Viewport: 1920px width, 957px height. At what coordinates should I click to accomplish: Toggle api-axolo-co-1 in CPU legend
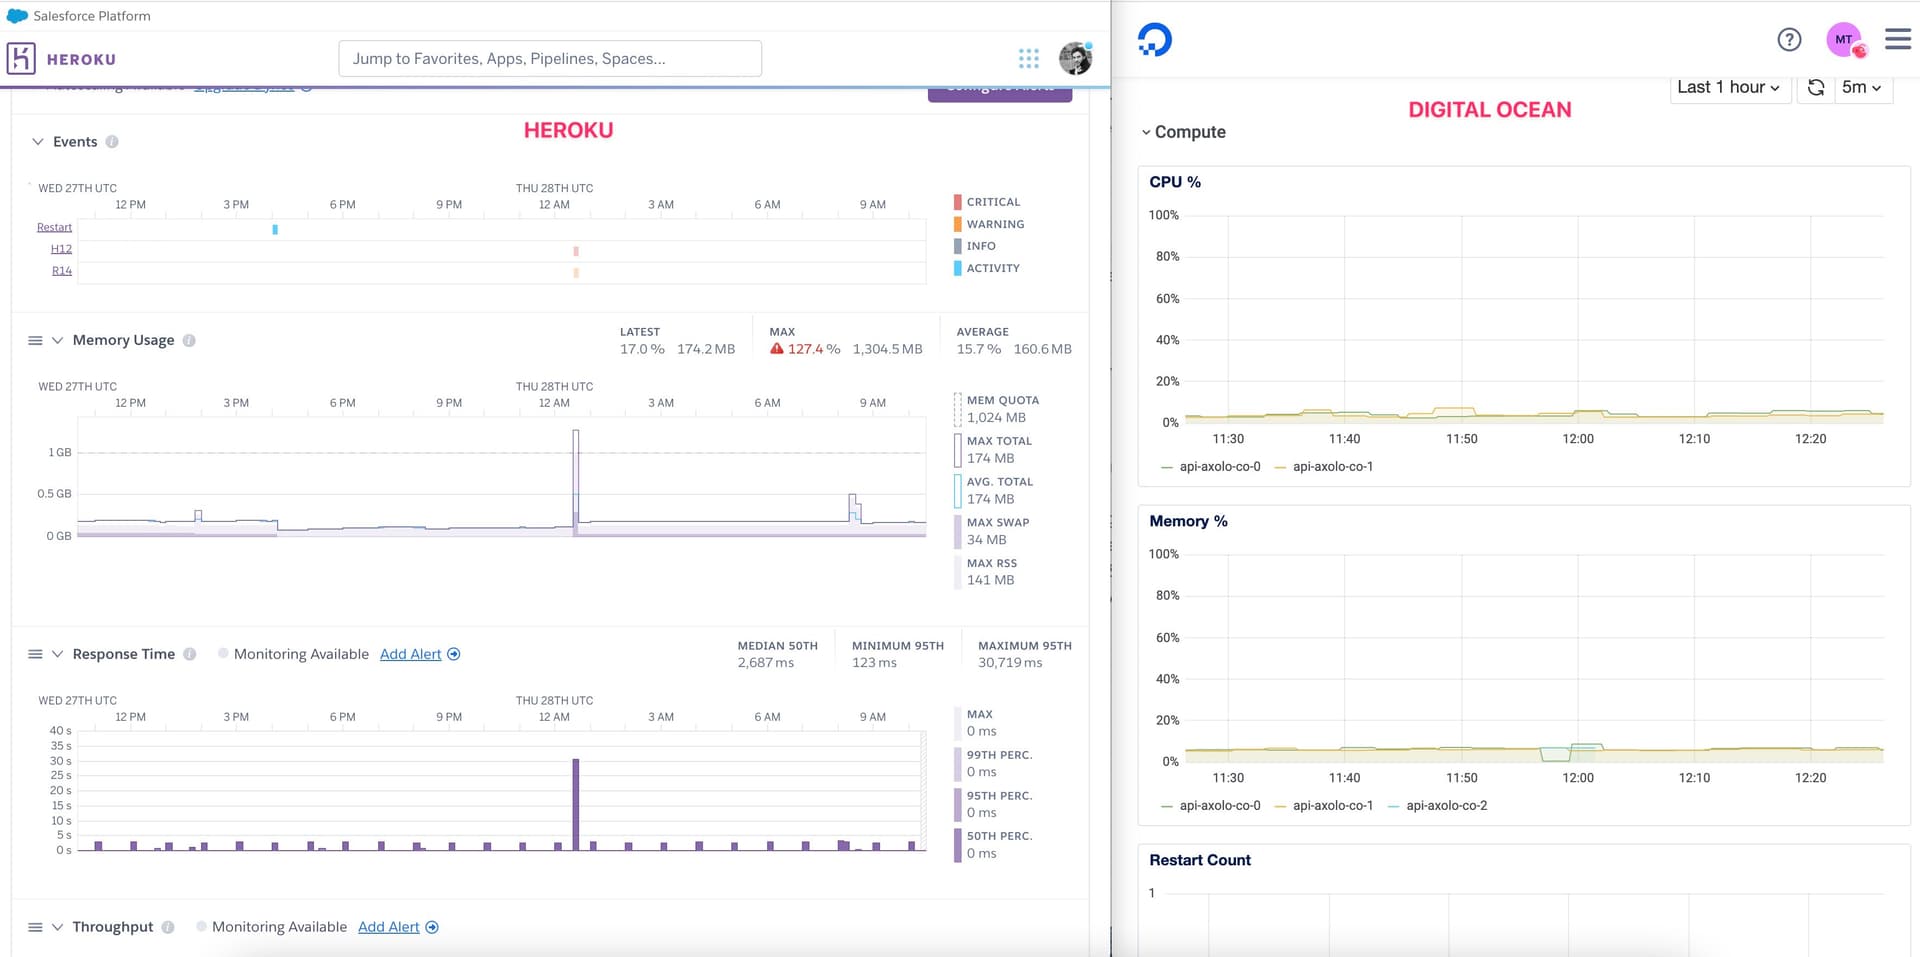pyautogui.click(x=1324, y=467)
